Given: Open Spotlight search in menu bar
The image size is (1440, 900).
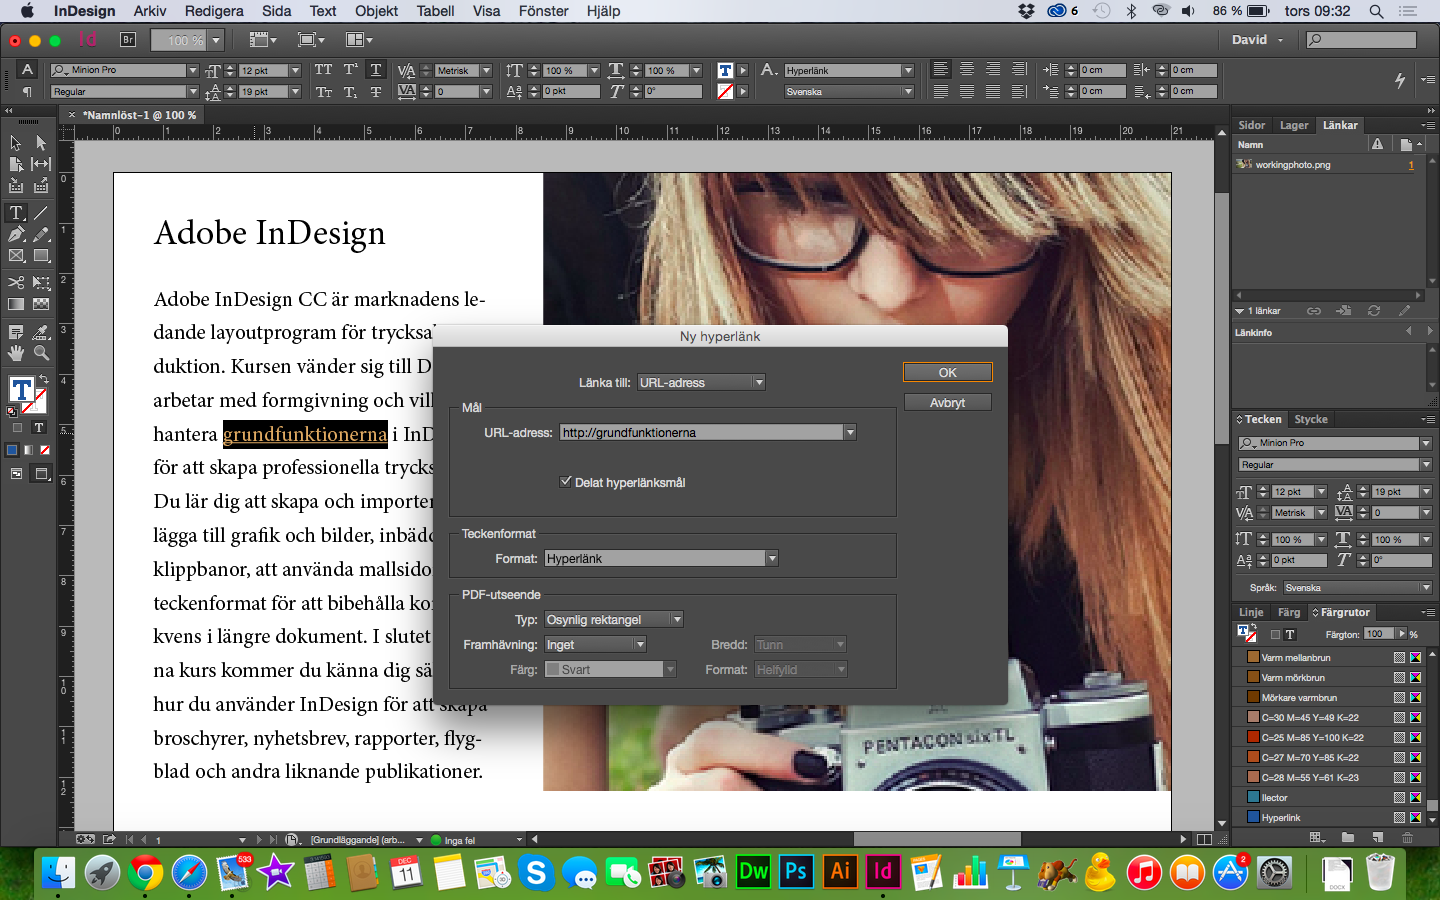Looking at the screenshot, I should [1376, 11].
